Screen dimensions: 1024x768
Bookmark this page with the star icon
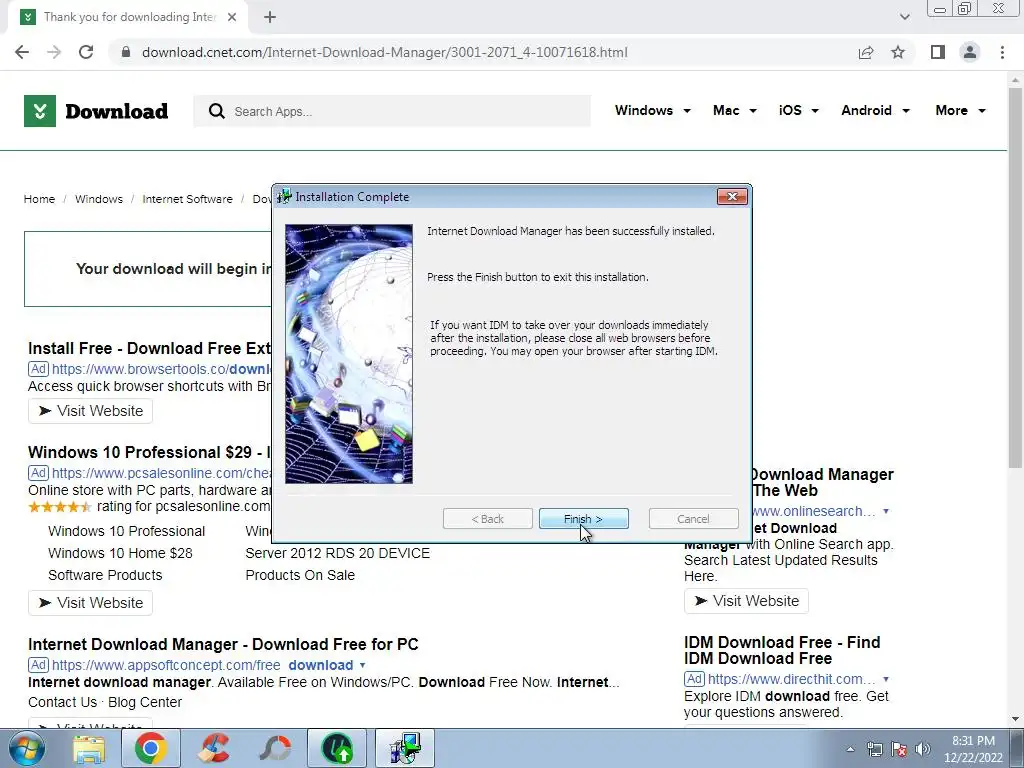click(x=898, y=52)
